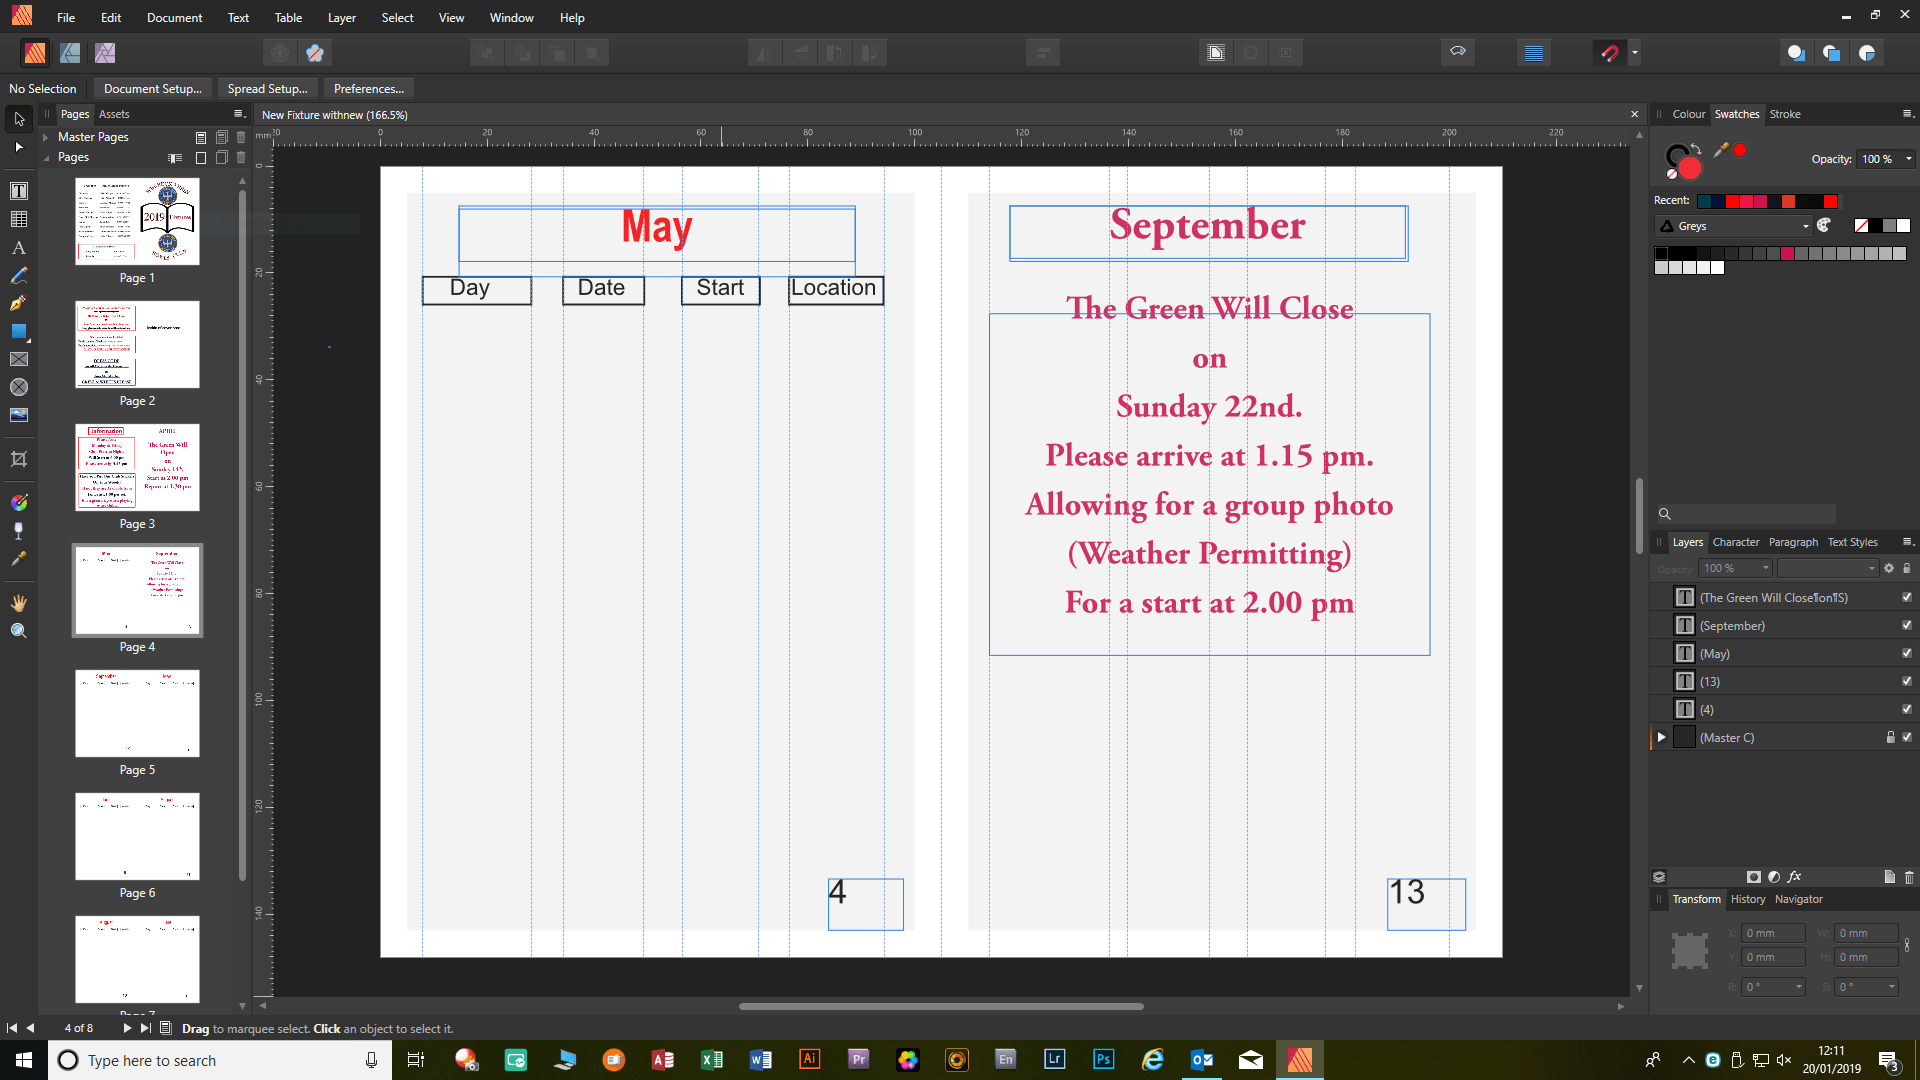Viewport: 1920px width, 1080px height.
Task: Select the Frame Text tool
Action: 18,190
